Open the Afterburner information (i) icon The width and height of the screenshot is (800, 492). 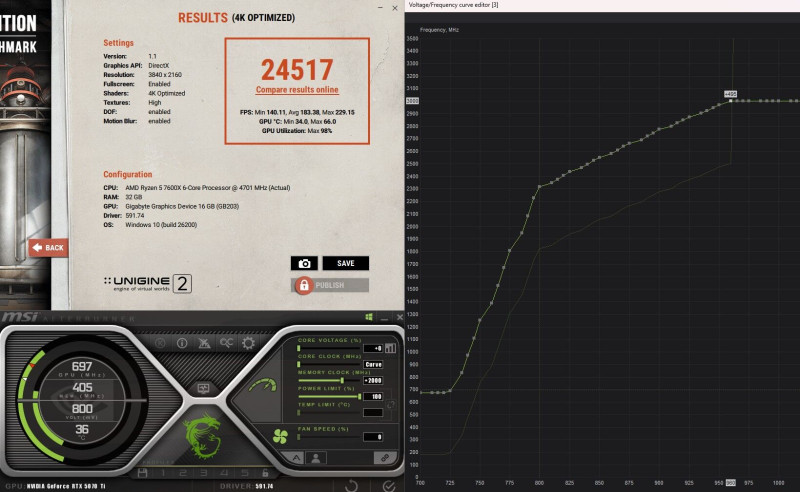pyautogui.click(x=182, y=343)
